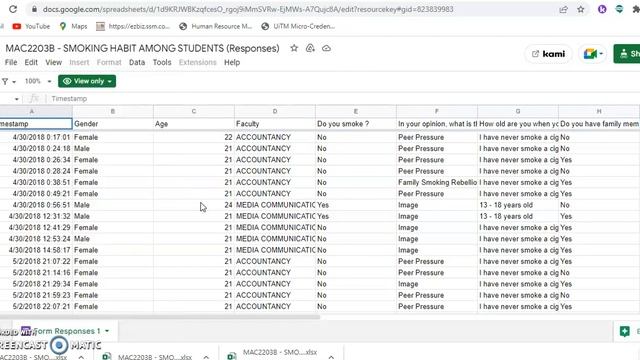Expand options for third downloaded xlsx file
This screenshot has width=640, height=360.
pyautogui.click(x=331, y=357)
